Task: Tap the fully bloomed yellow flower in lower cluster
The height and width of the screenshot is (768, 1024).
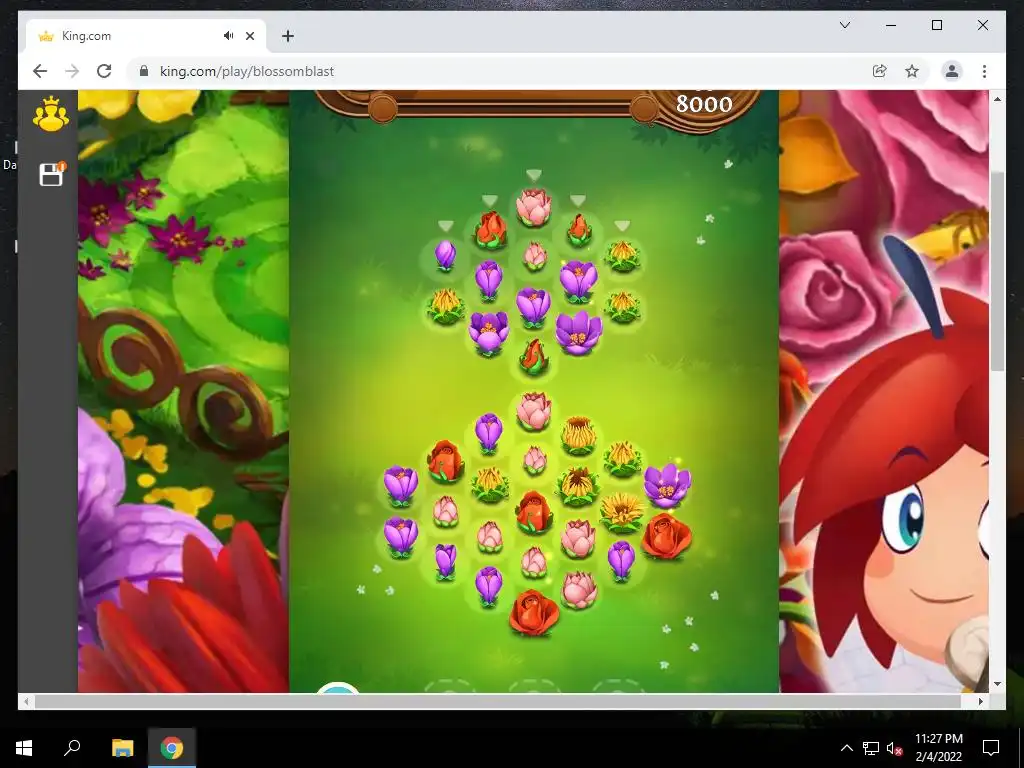Action: pyautogui.click(x=622, y=512)
